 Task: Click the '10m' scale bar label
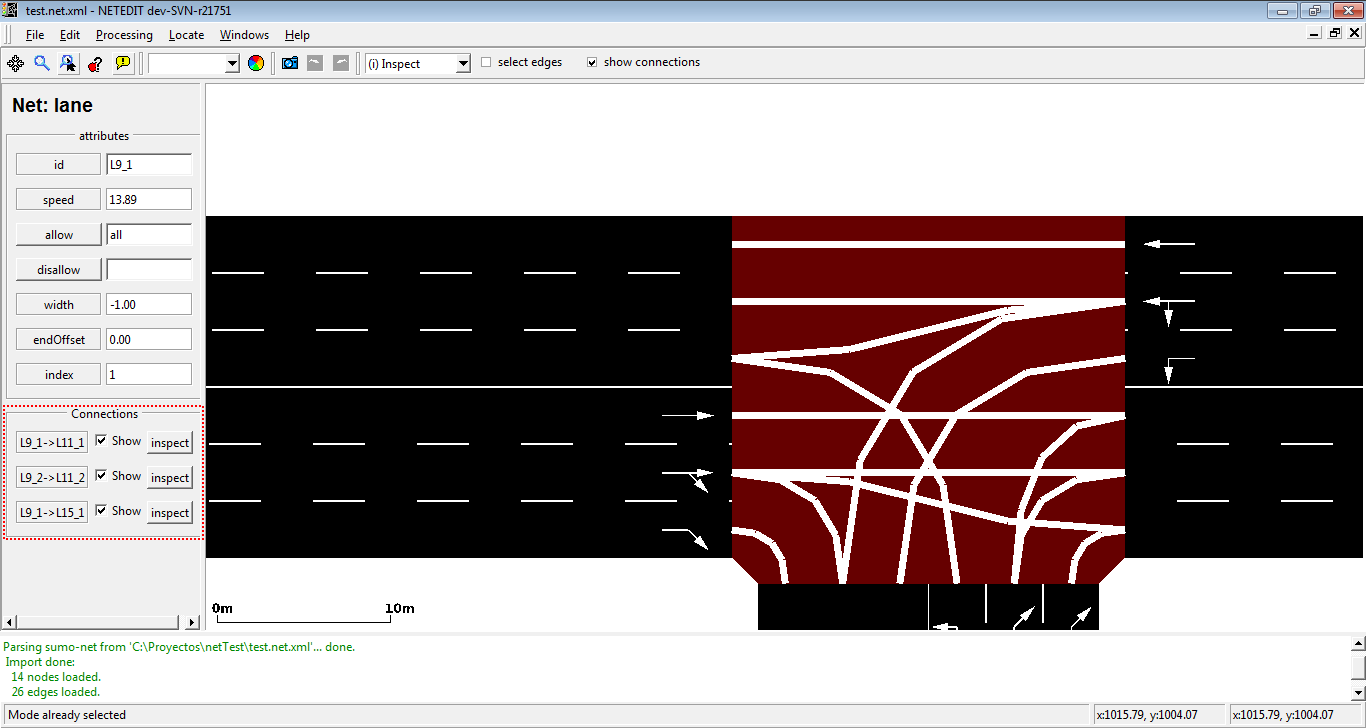click(400, 608)
